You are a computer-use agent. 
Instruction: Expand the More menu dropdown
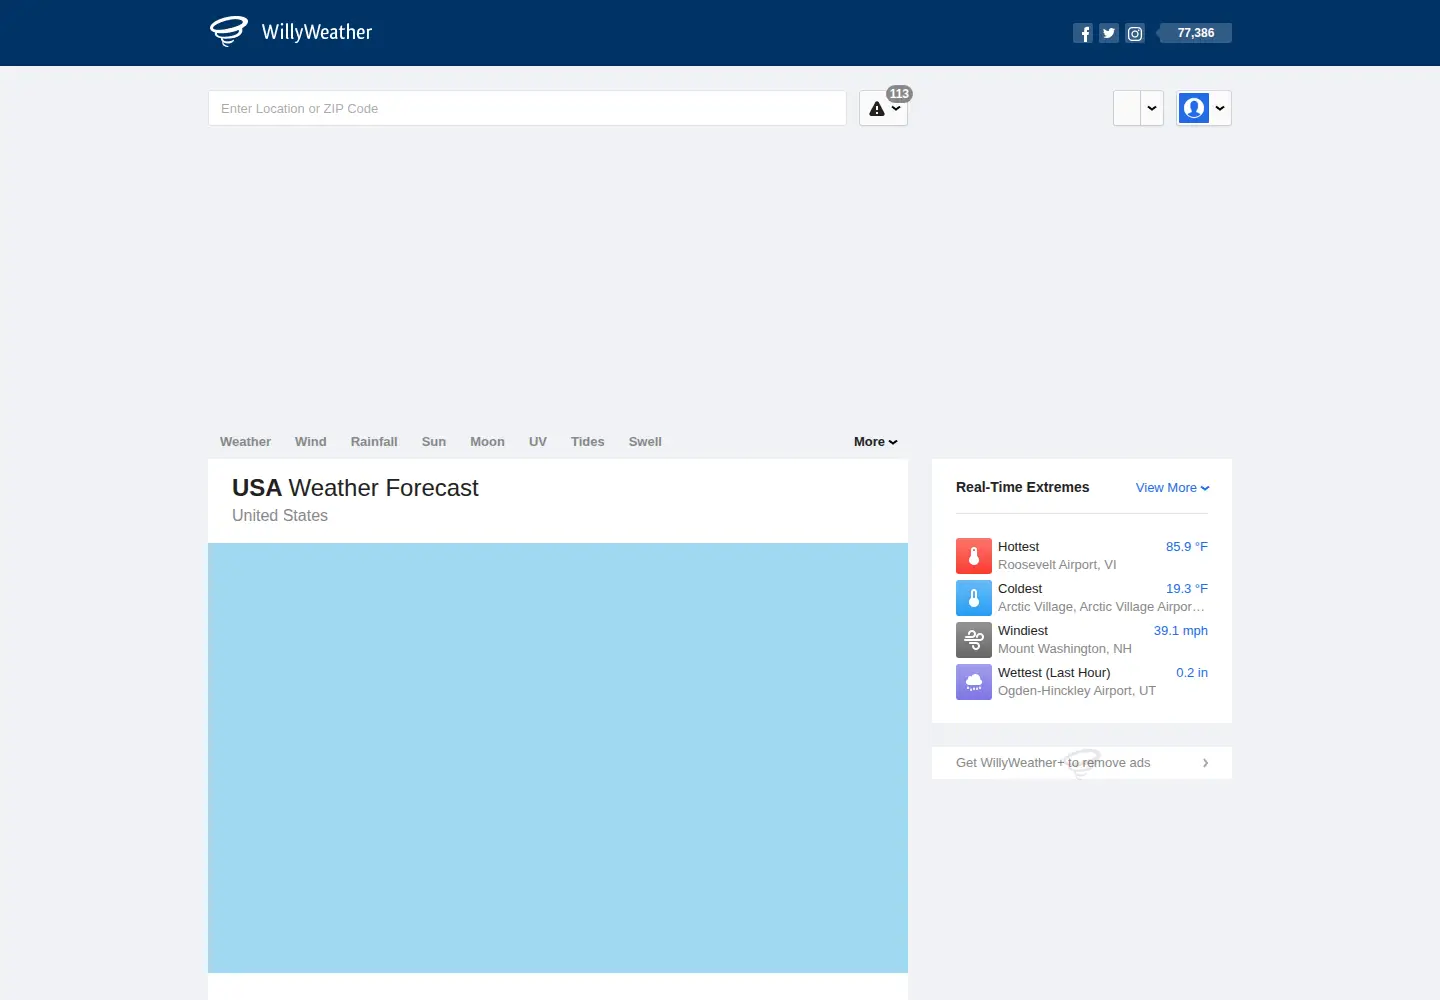[876, 442]
